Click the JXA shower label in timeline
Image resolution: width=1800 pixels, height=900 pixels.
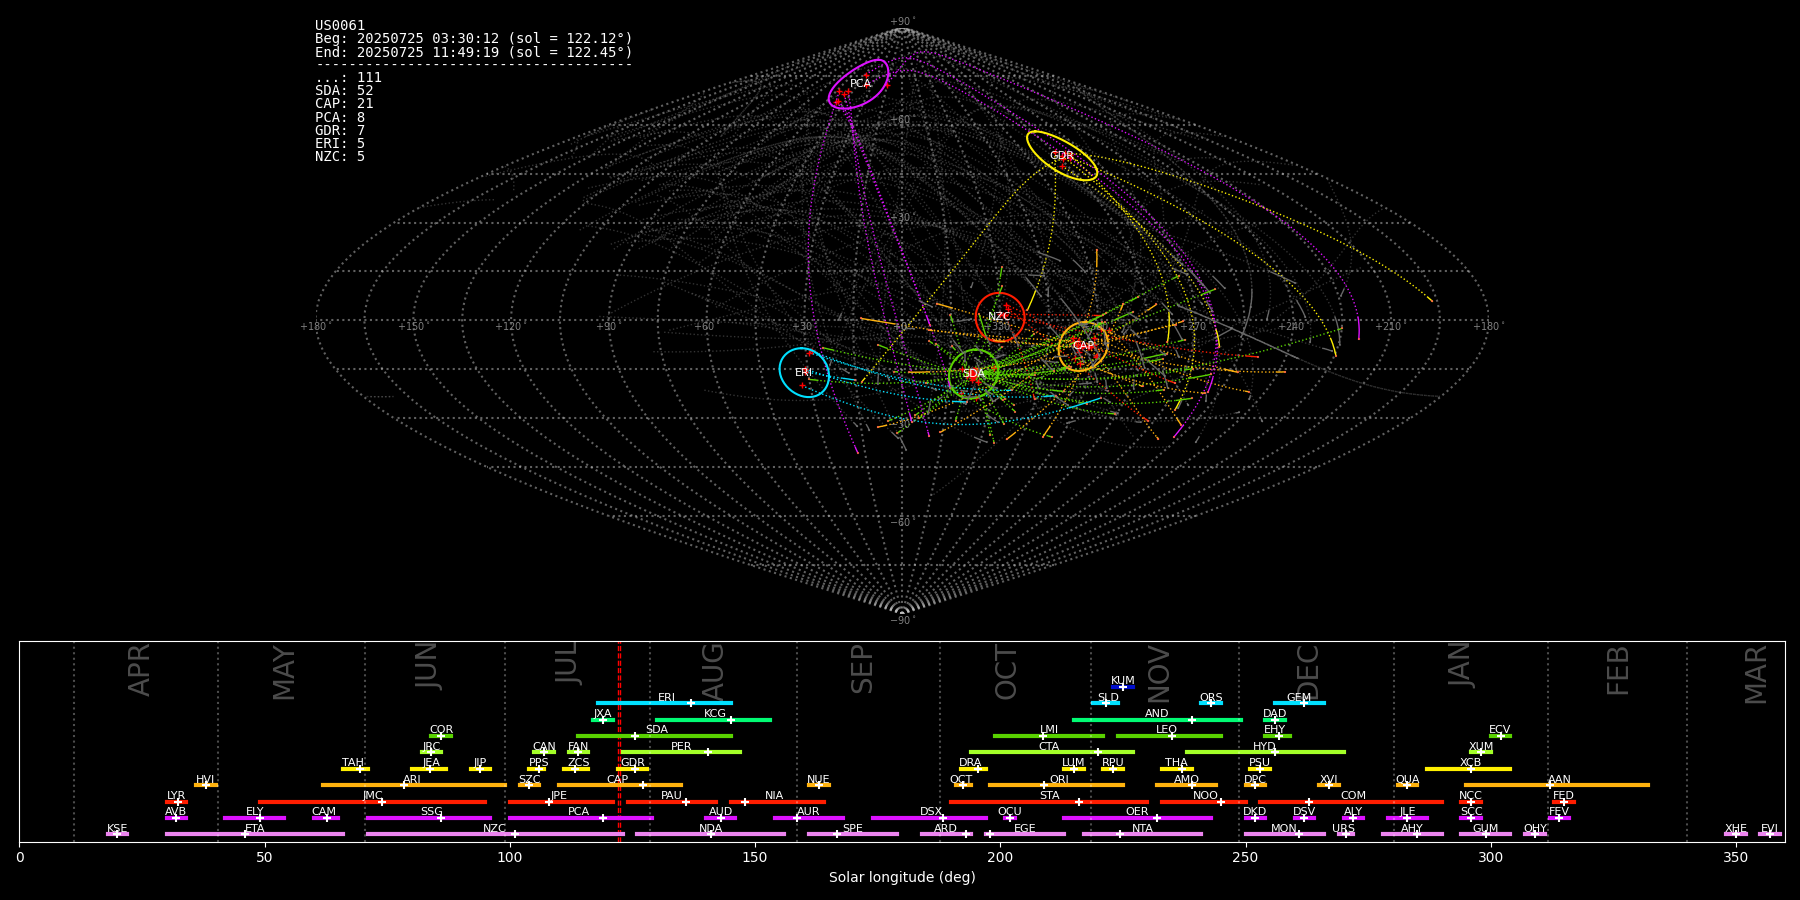602,714
